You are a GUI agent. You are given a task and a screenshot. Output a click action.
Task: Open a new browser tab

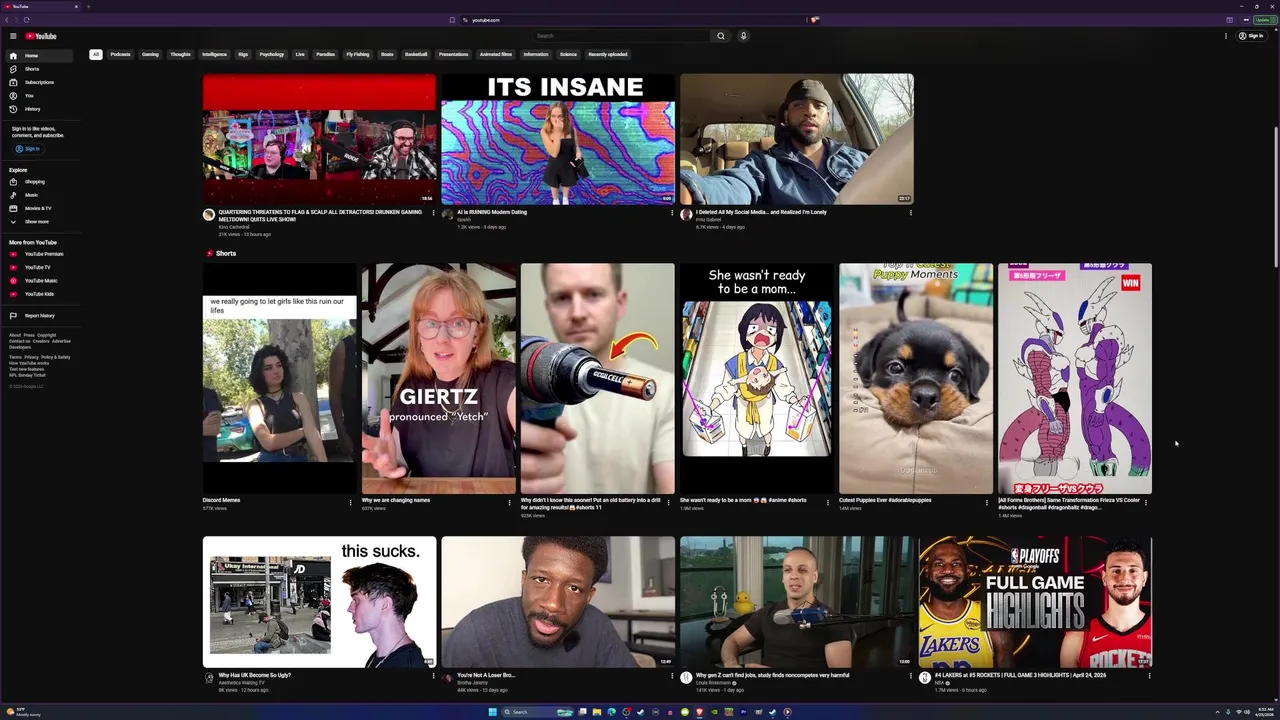tap(88, 6)
